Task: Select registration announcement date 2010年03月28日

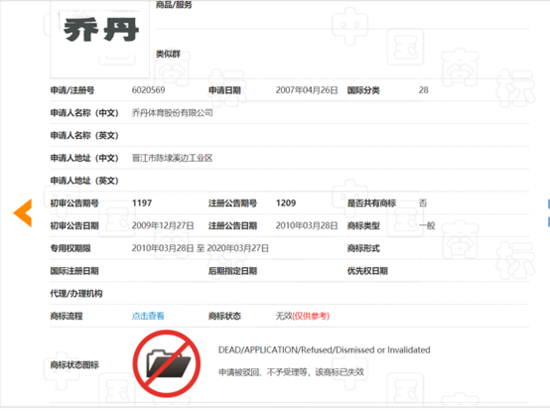Action: point(307,225)
